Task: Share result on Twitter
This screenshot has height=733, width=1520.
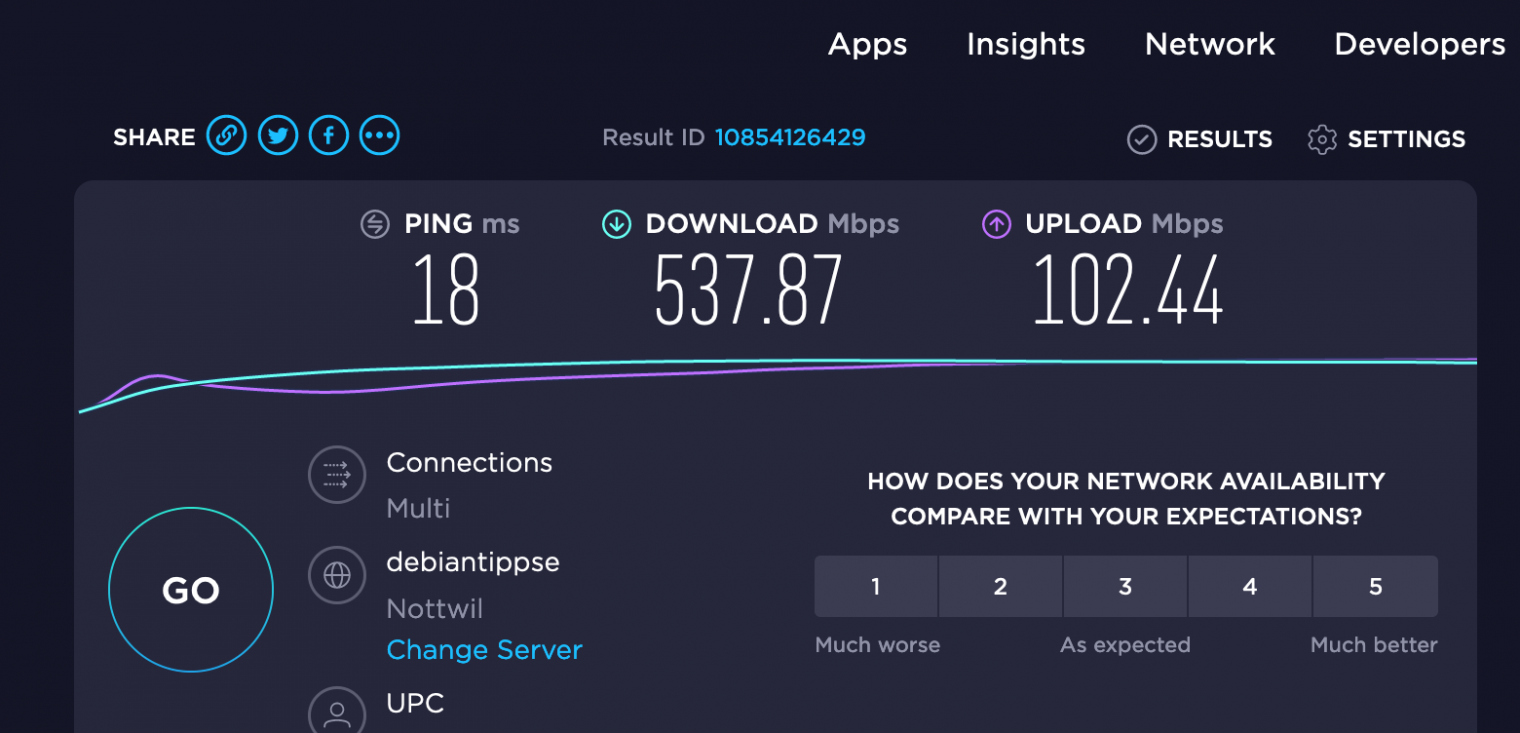Action: [x=278, y=135]
